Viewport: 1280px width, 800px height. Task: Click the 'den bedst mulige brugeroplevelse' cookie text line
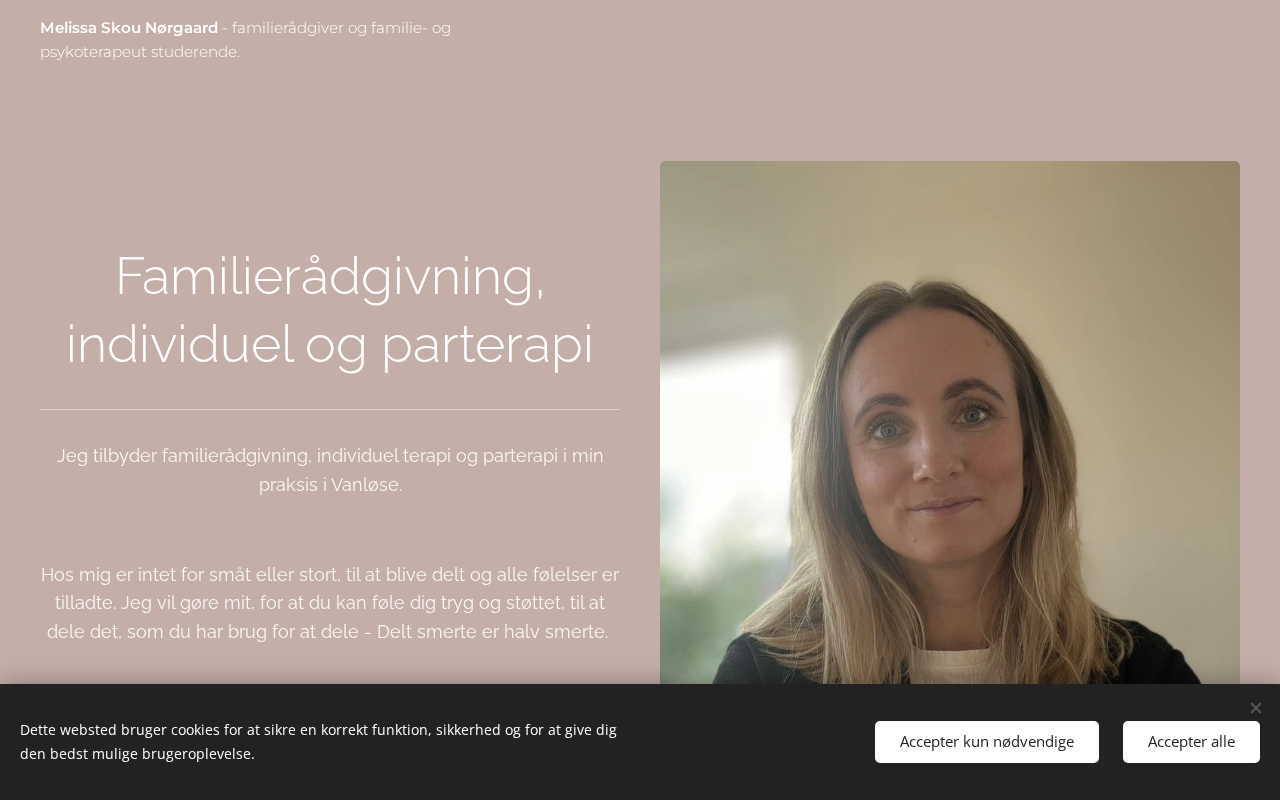(137, 754)
